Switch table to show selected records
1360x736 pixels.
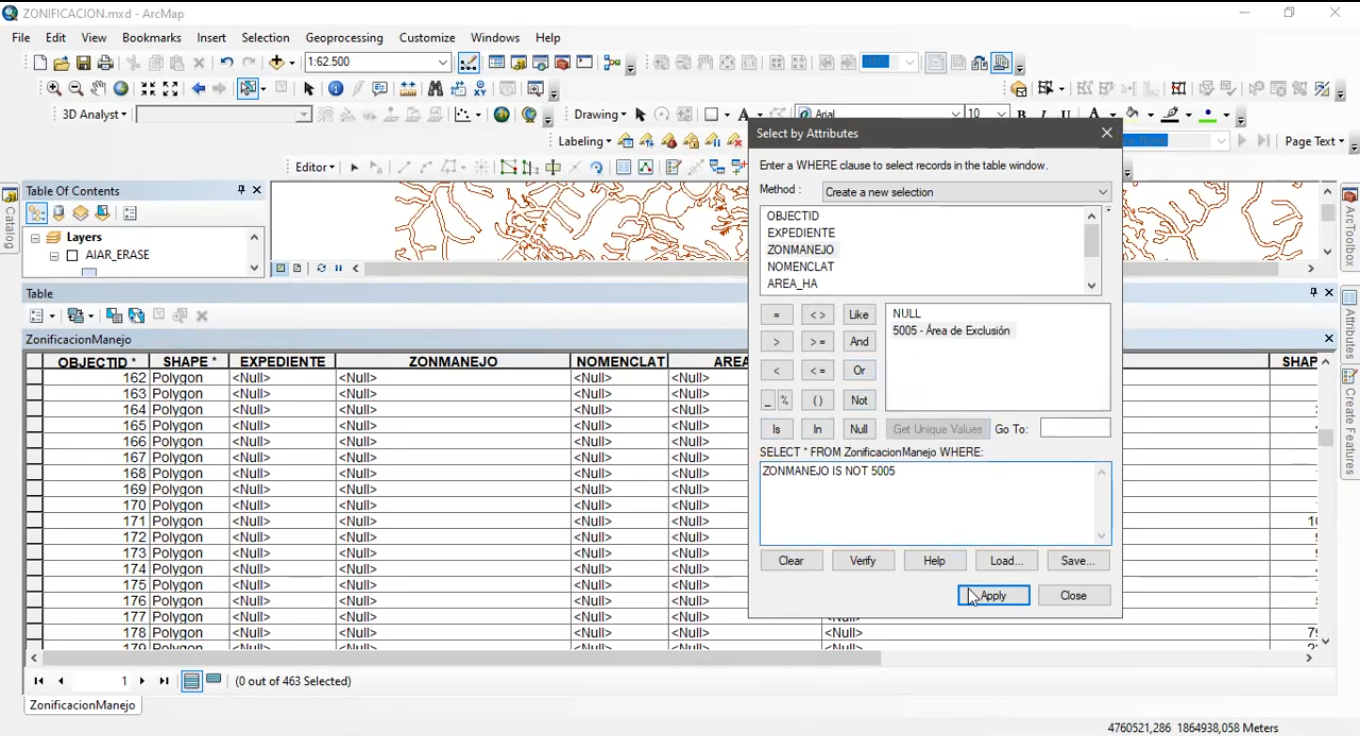pos(214,681)
